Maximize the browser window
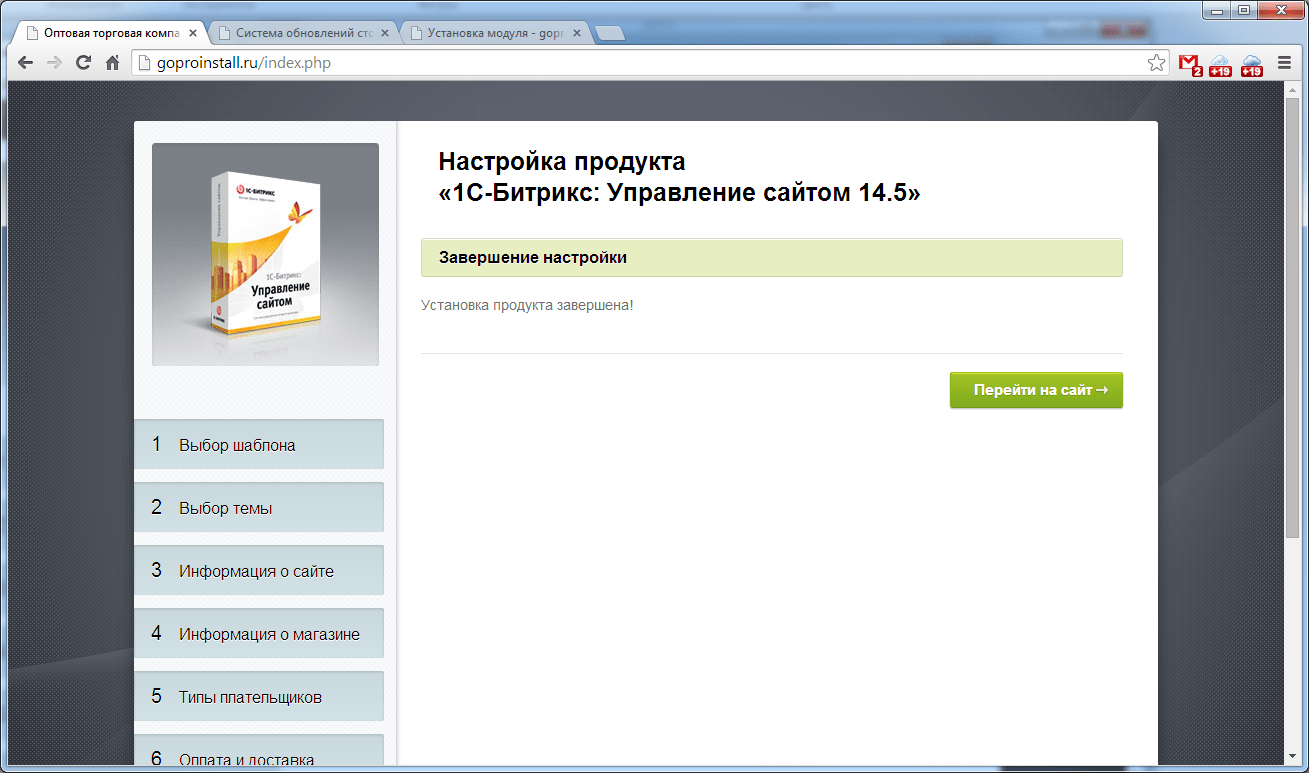Viewport: 1309px width, 773px height. [1244, 10]
